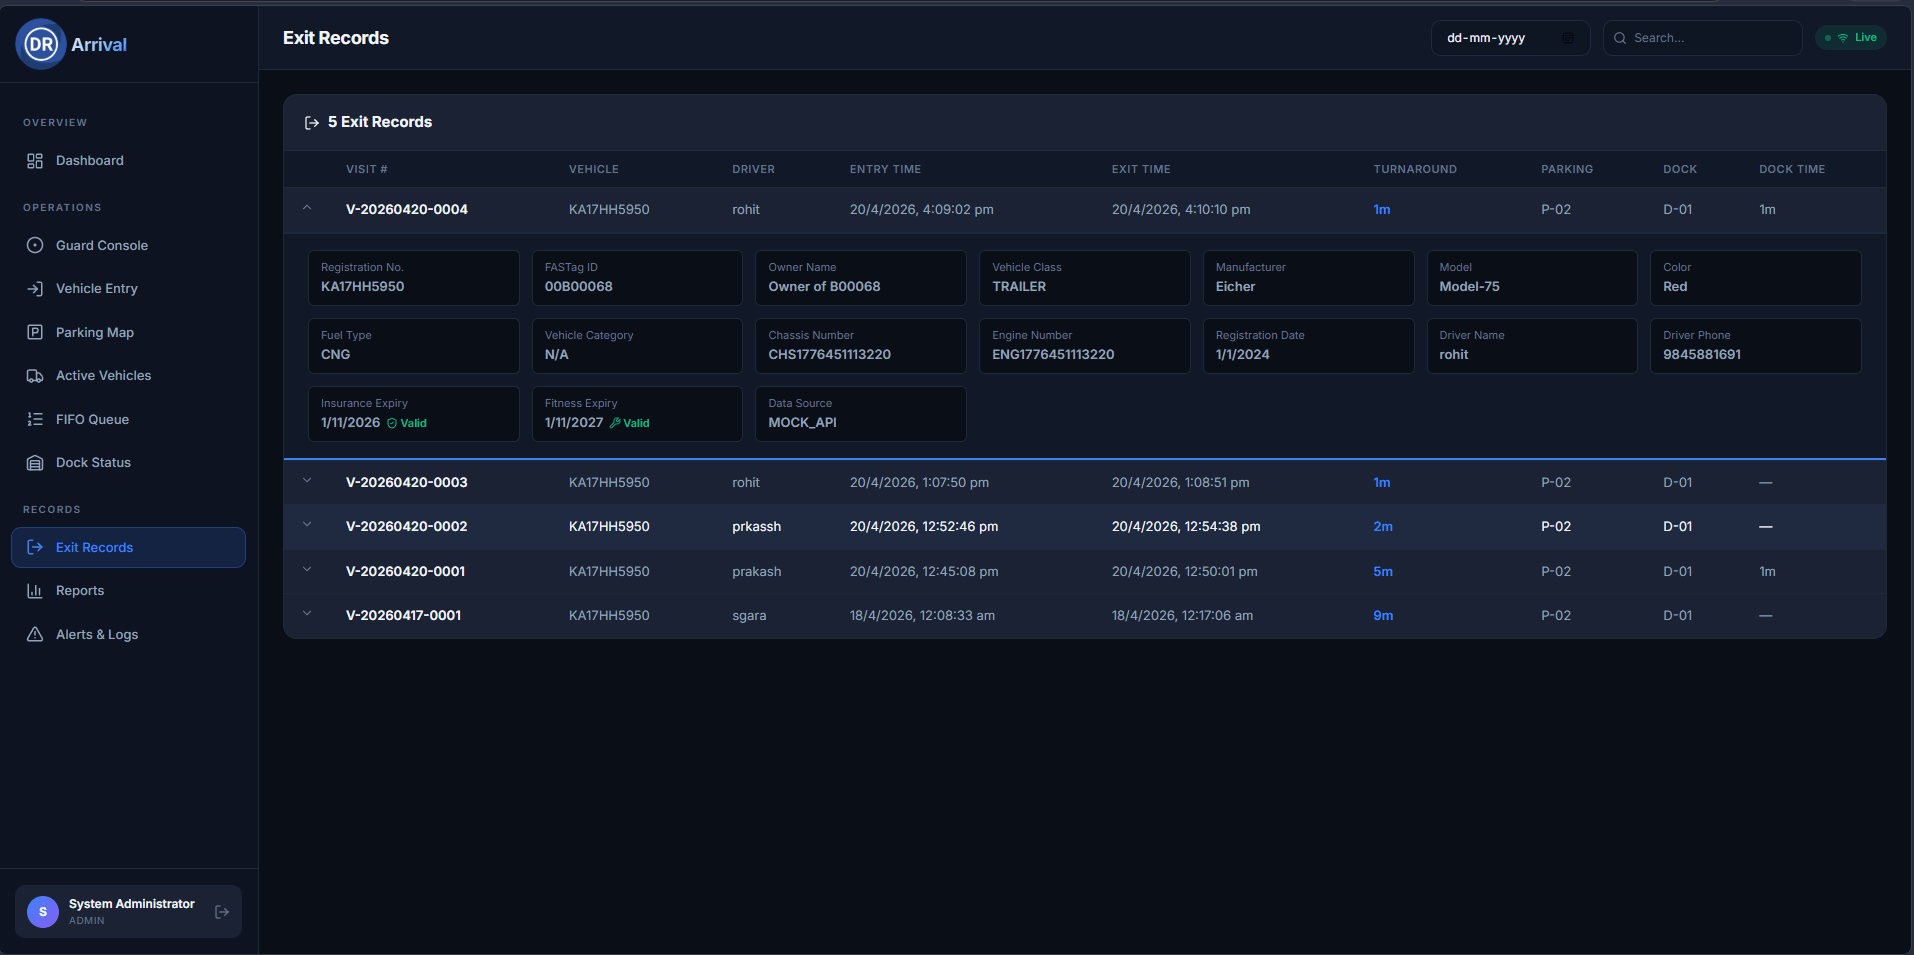Collapse the V-20260420-0004 record row

[x=307, y=208]
